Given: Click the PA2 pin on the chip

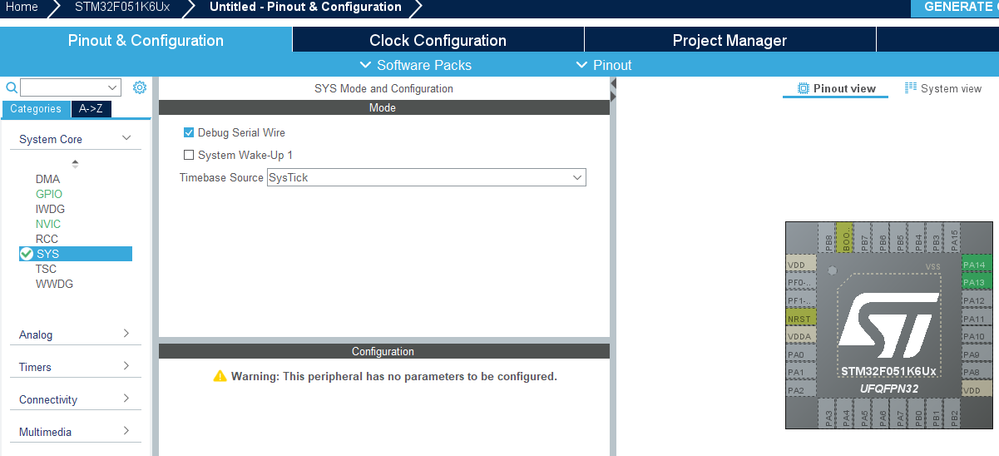Looking at the screenshot, I should pos(801,390).
